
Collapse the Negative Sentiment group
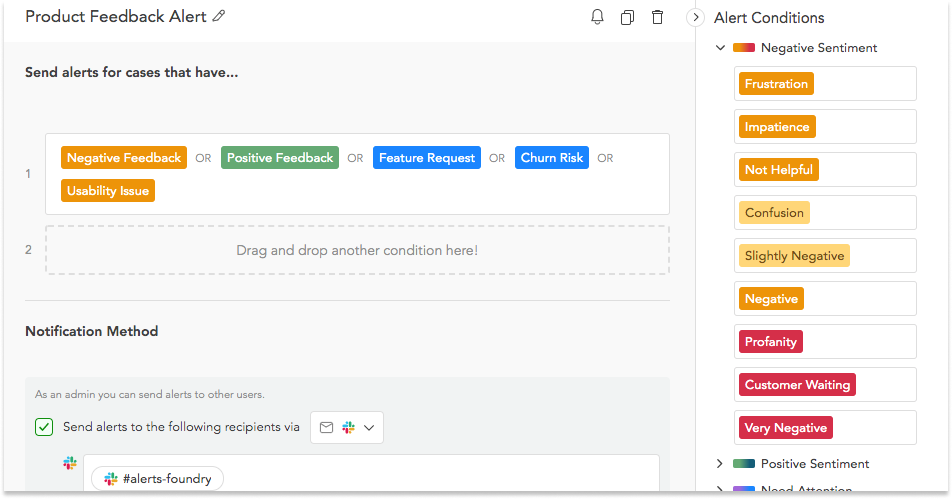point(720,47)
